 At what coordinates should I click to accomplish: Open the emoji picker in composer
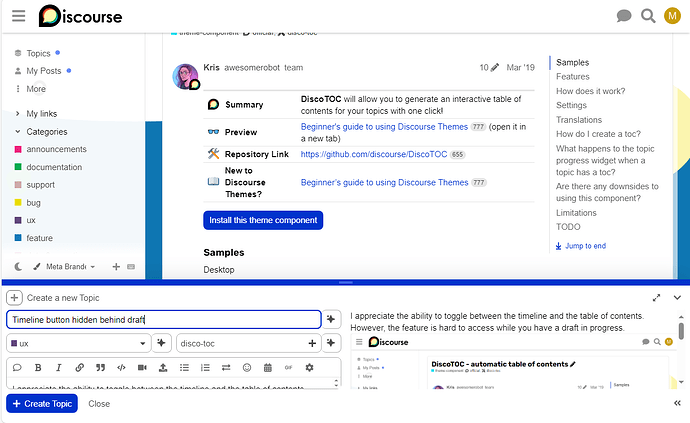[x=247, y=368]
